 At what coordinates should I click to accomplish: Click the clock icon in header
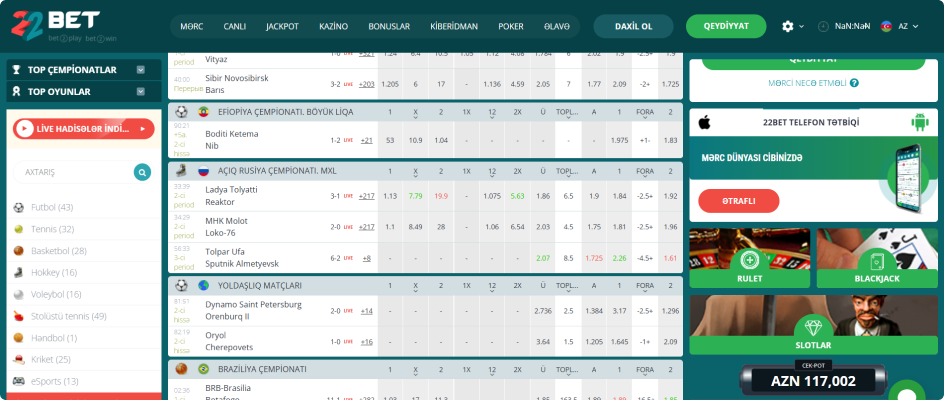coord(823,27)
